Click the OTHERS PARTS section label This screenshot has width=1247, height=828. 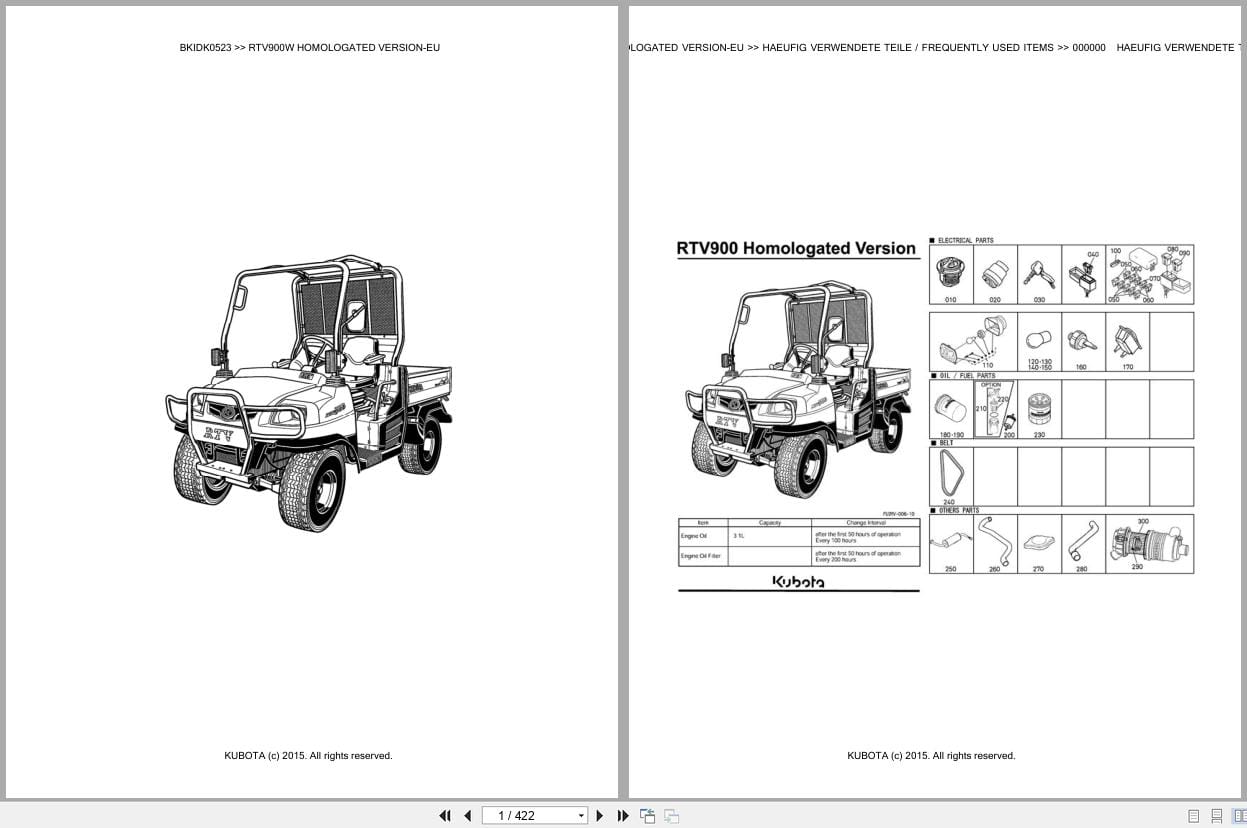coord(958,511)
